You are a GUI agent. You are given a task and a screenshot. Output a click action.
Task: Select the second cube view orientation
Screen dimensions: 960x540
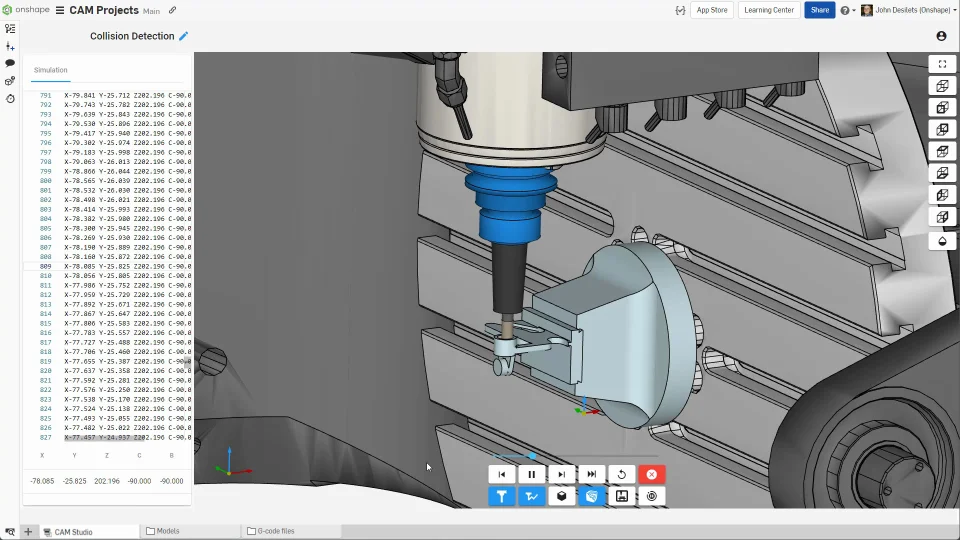coord(942,108)
